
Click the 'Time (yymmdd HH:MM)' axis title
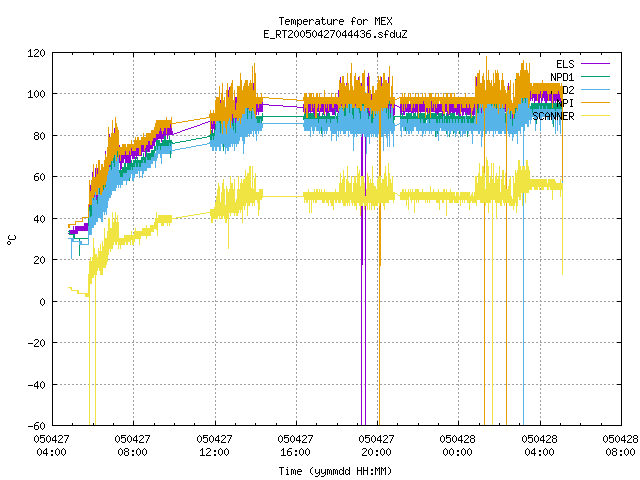(336, 471)
